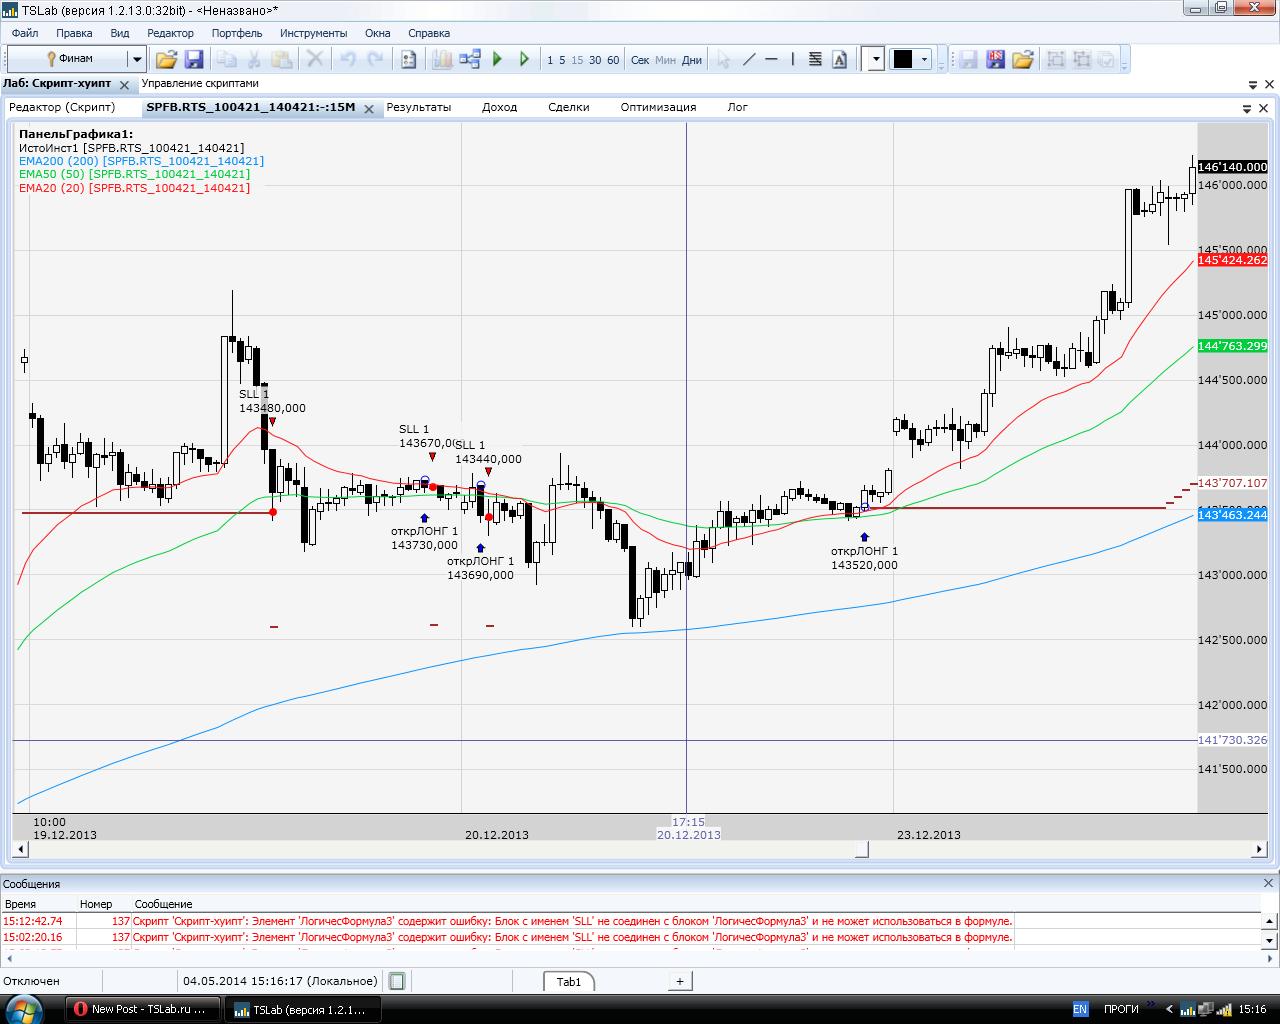The width and height of the screenshot is (1280, 1024).
Task: Set timeframe to 15
Action: click(x=577, y=60)
